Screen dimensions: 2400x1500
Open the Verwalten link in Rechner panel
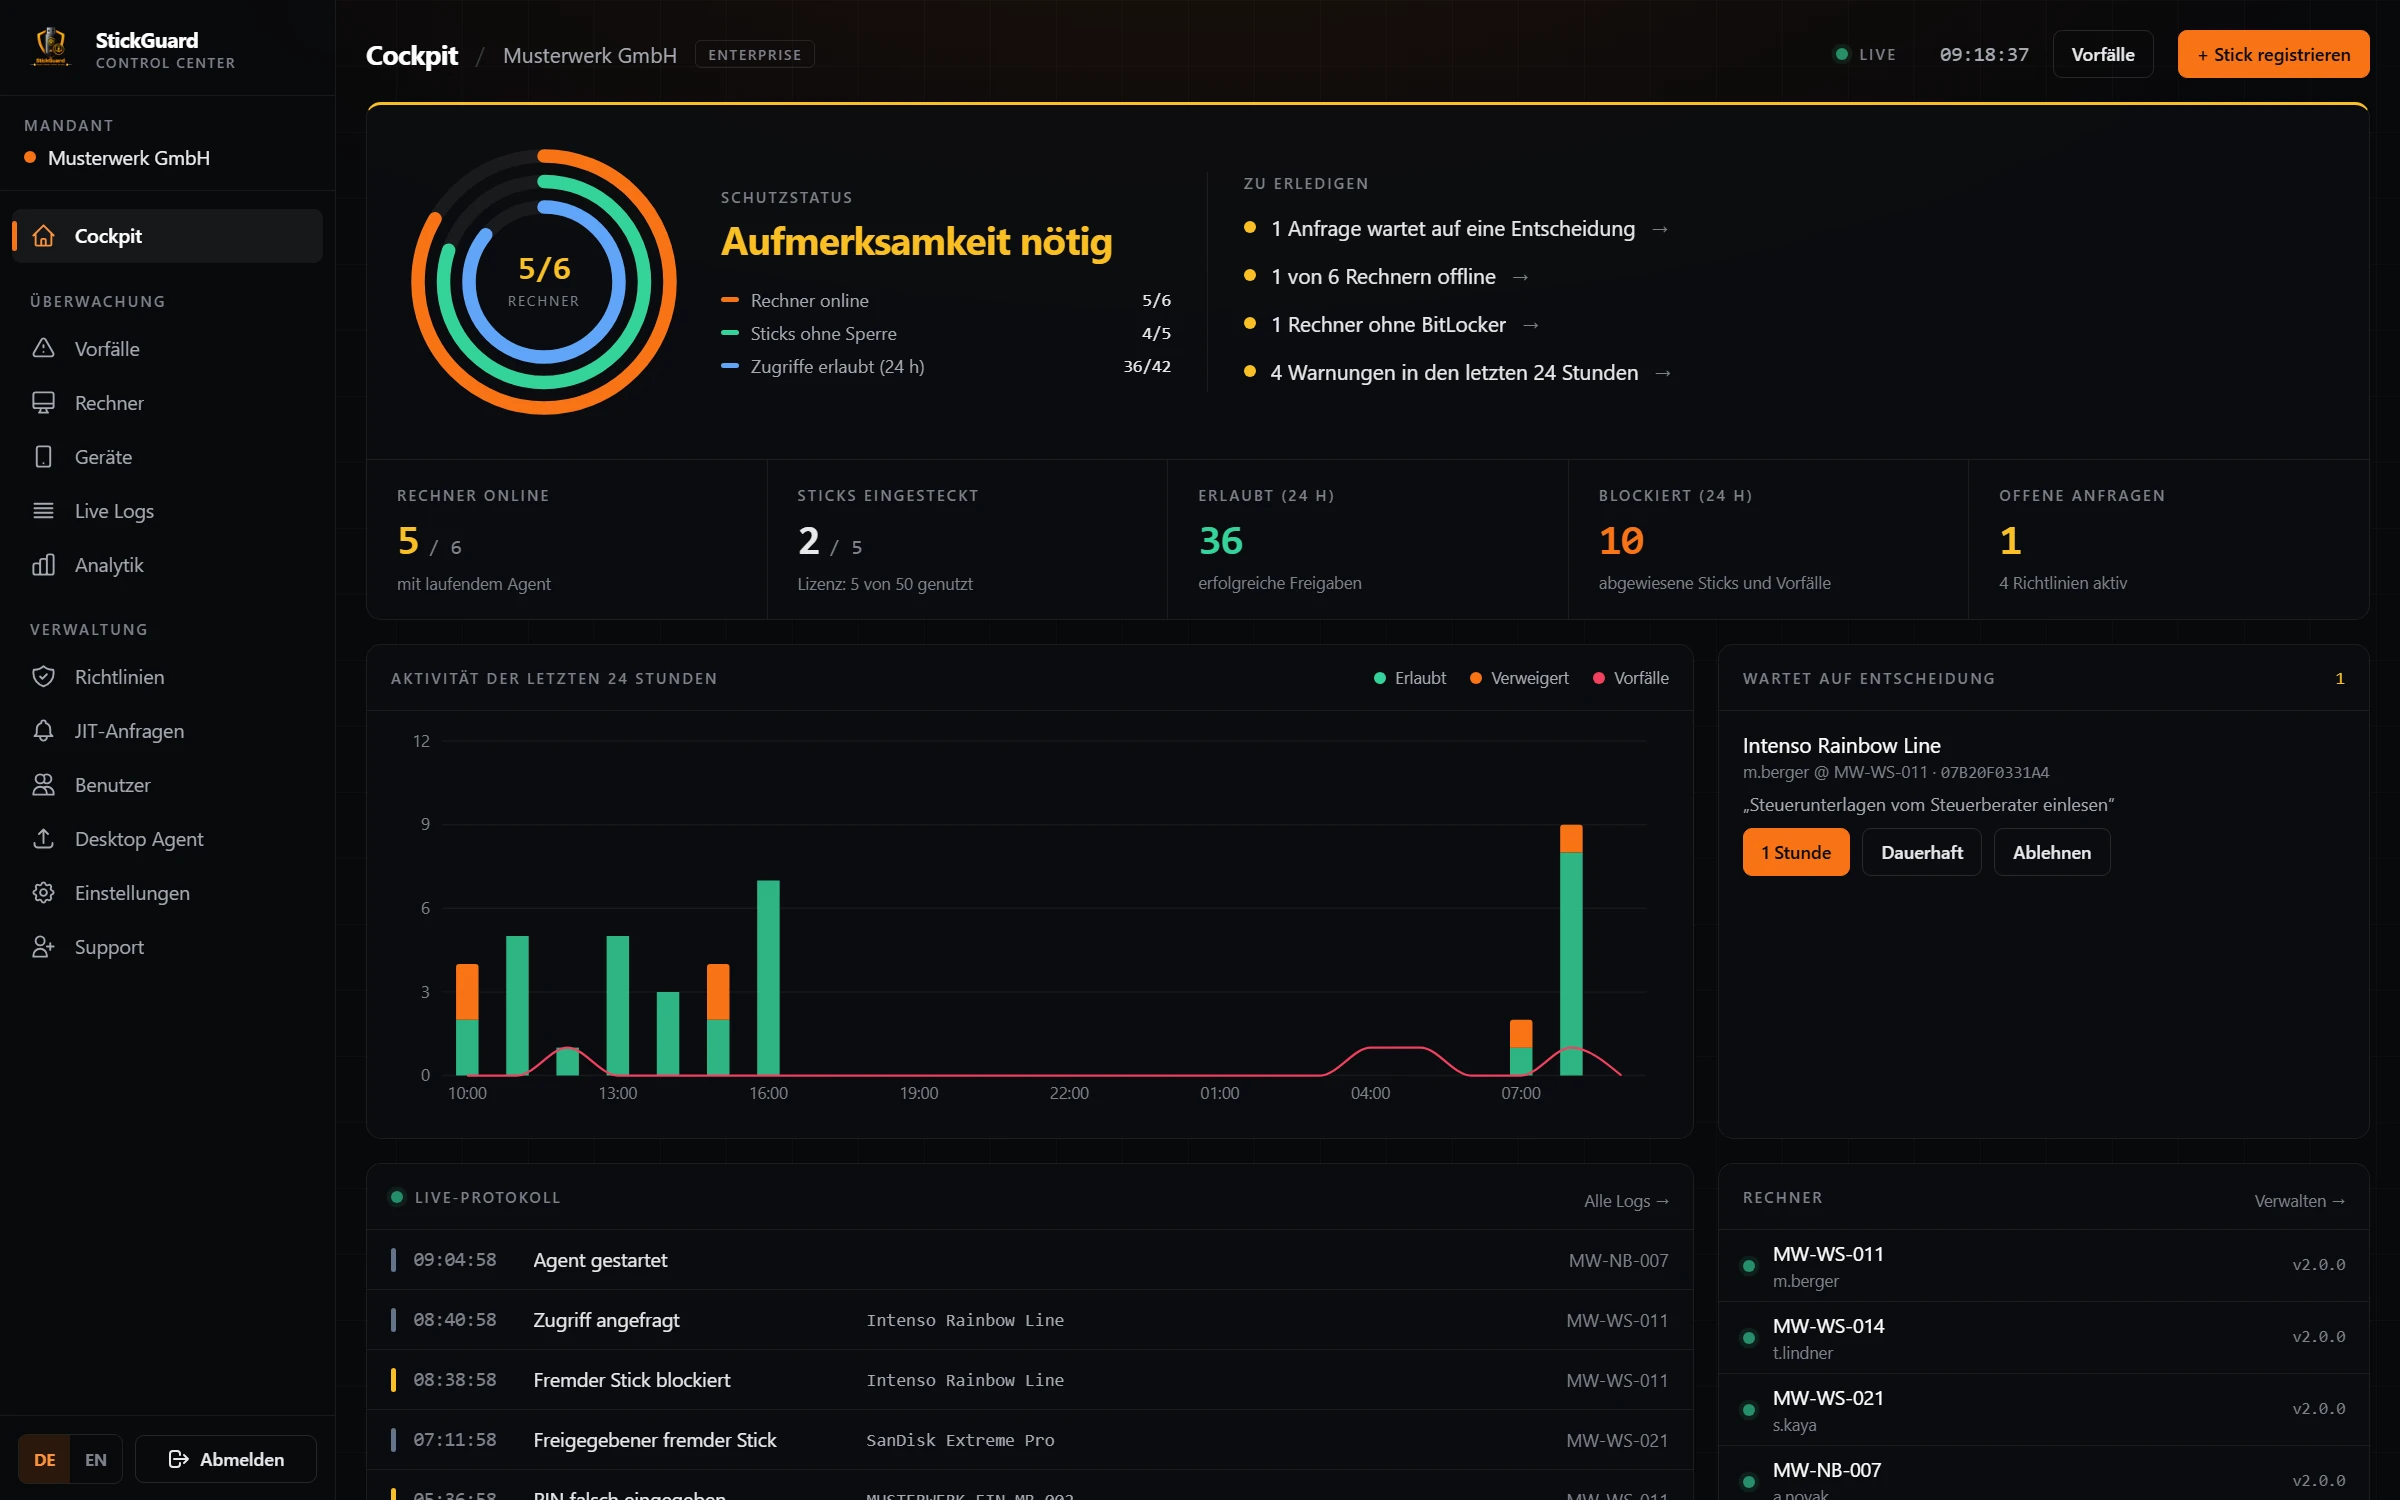tap(2299, 1200)
